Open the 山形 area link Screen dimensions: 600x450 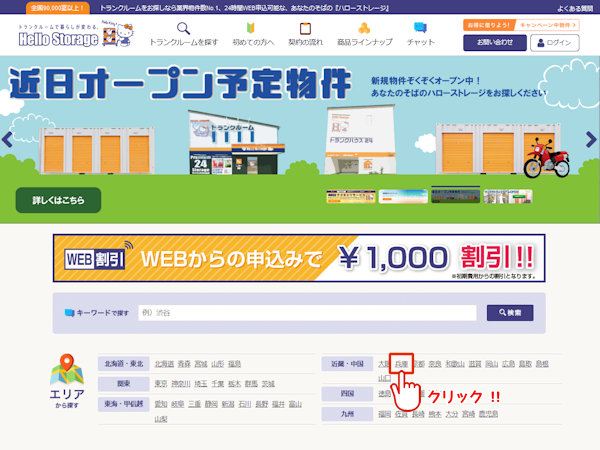tap(218, 364)
